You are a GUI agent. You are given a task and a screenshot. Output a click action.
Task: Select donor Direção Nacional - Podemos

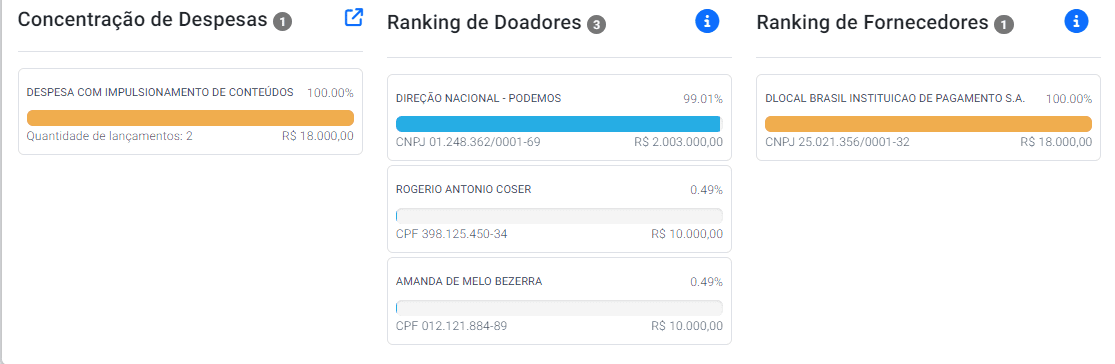point(560,117)
